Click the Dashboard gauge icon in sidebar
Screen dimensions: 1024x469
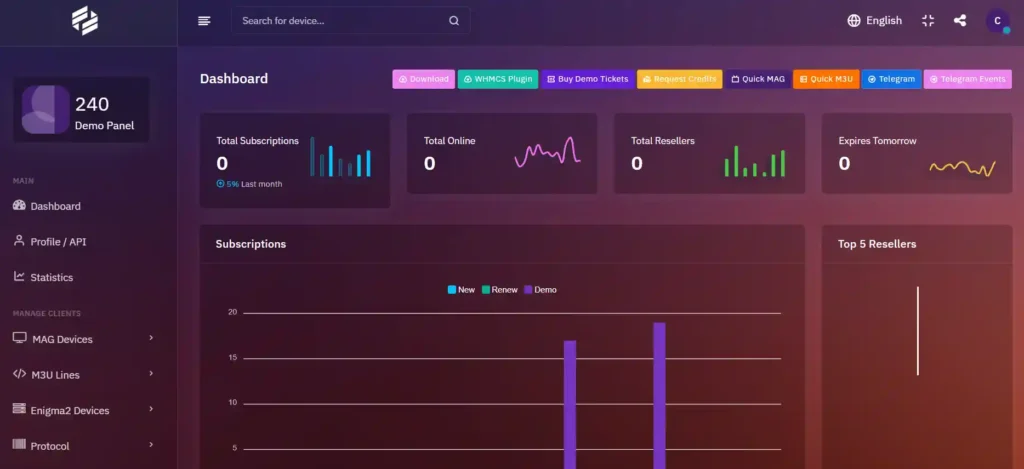coord(19,205)
